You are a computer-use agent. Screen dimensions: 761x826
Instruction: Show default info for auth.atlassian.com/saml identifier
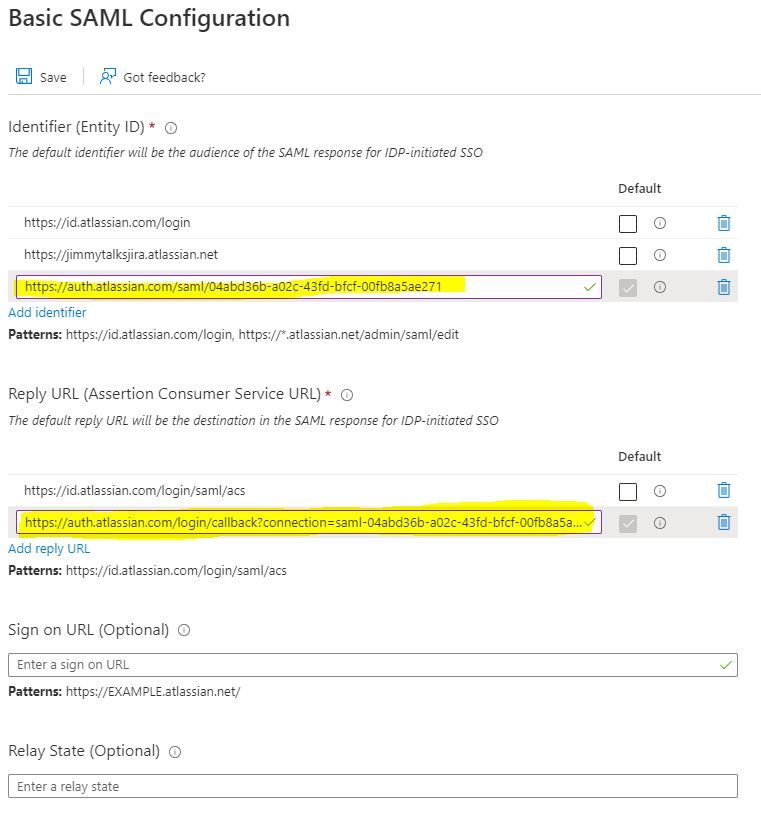[659, 287]
